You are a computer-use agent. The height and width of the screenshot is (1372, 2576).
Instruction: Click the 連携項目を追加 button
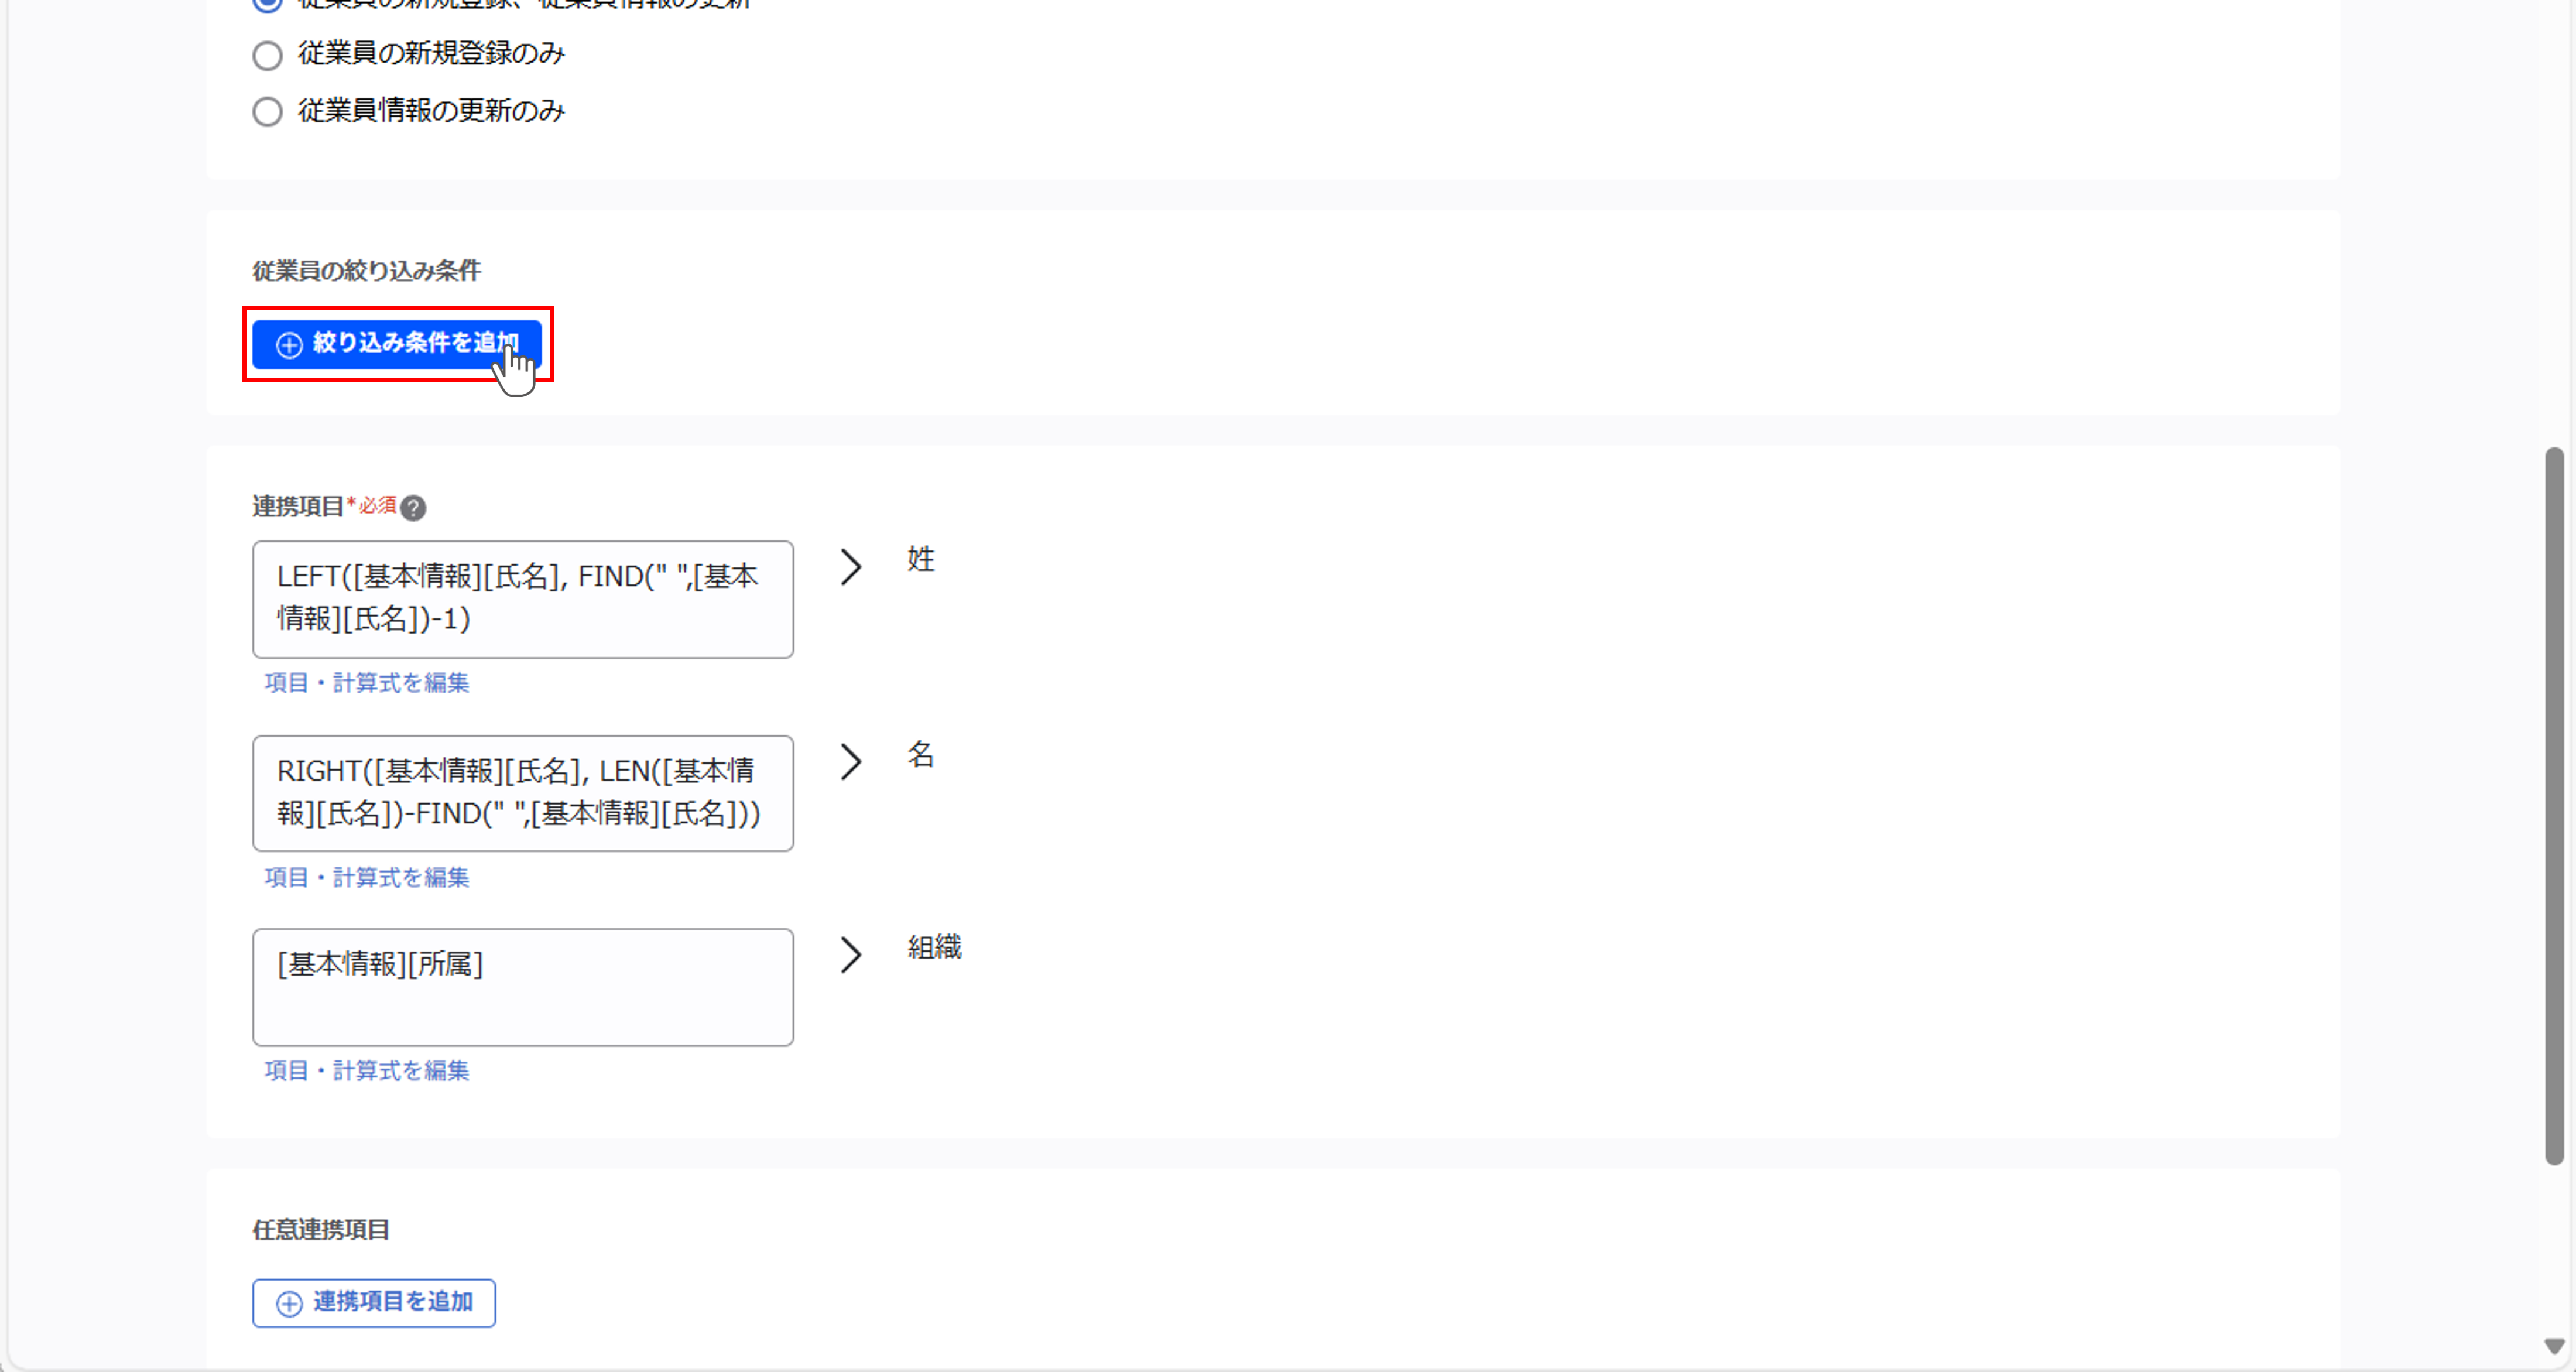(x=373, y=1303)
